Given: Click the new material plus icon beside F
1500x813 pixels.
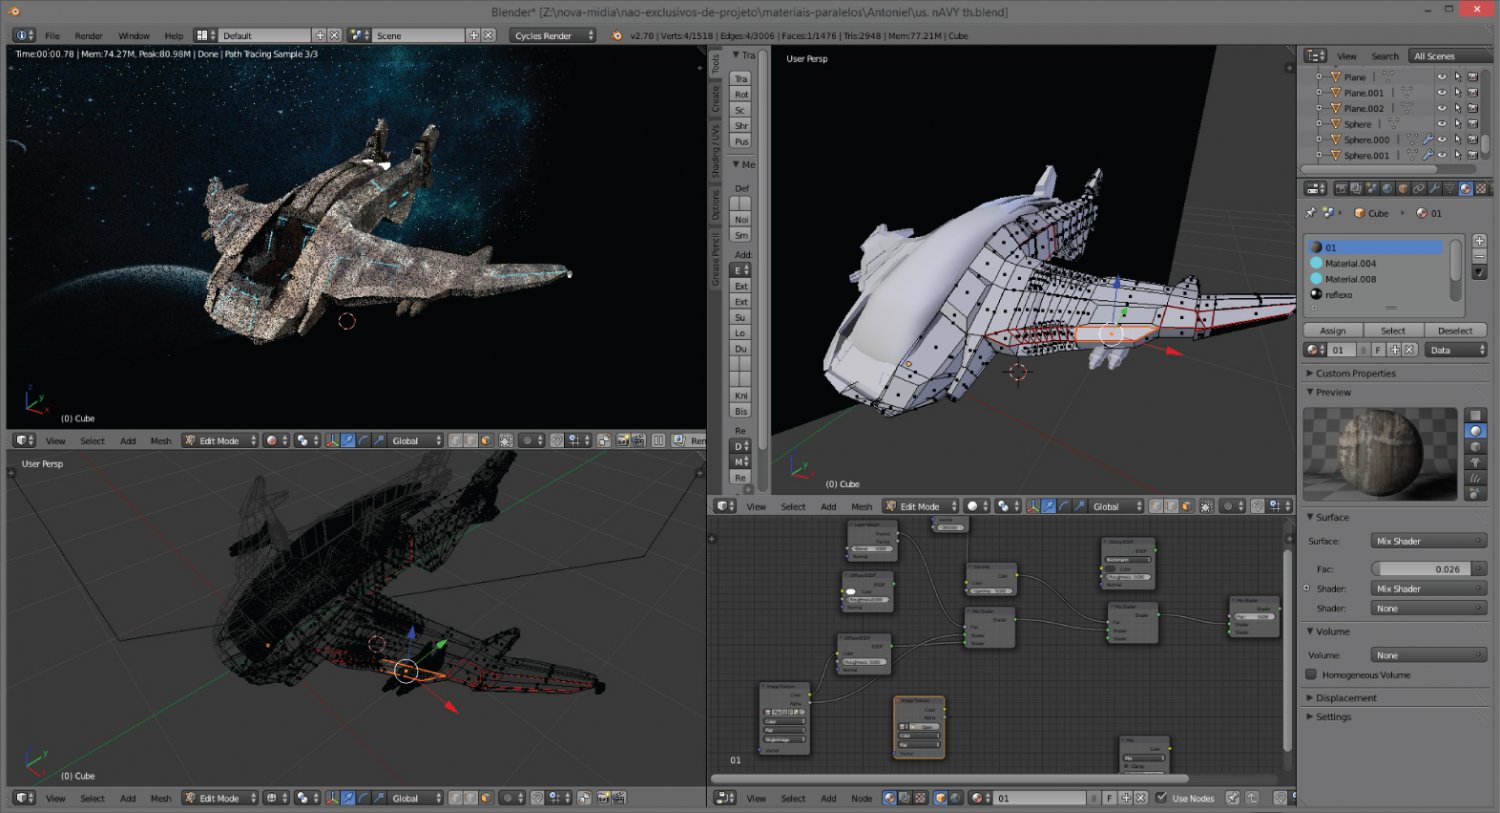Looking at the screenshot, I should tap(1394, 350).
